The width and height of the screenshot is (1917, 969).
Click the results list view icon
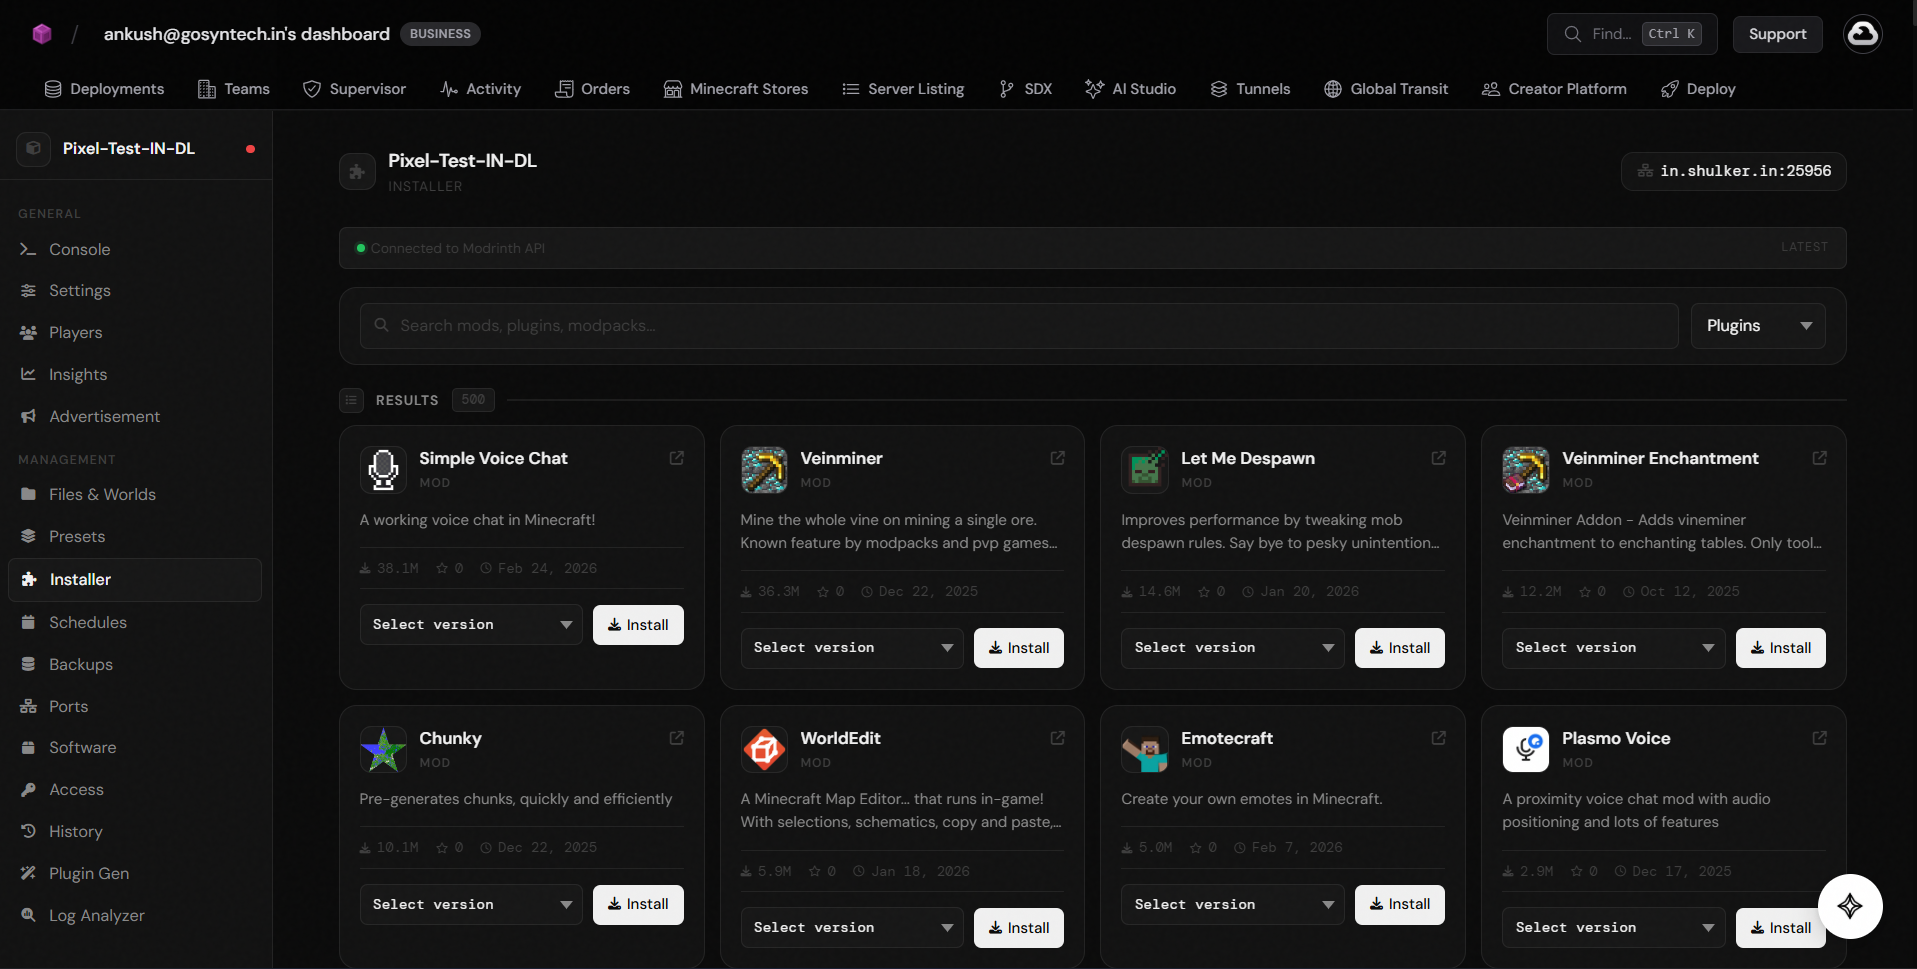(x=351, y=400)
